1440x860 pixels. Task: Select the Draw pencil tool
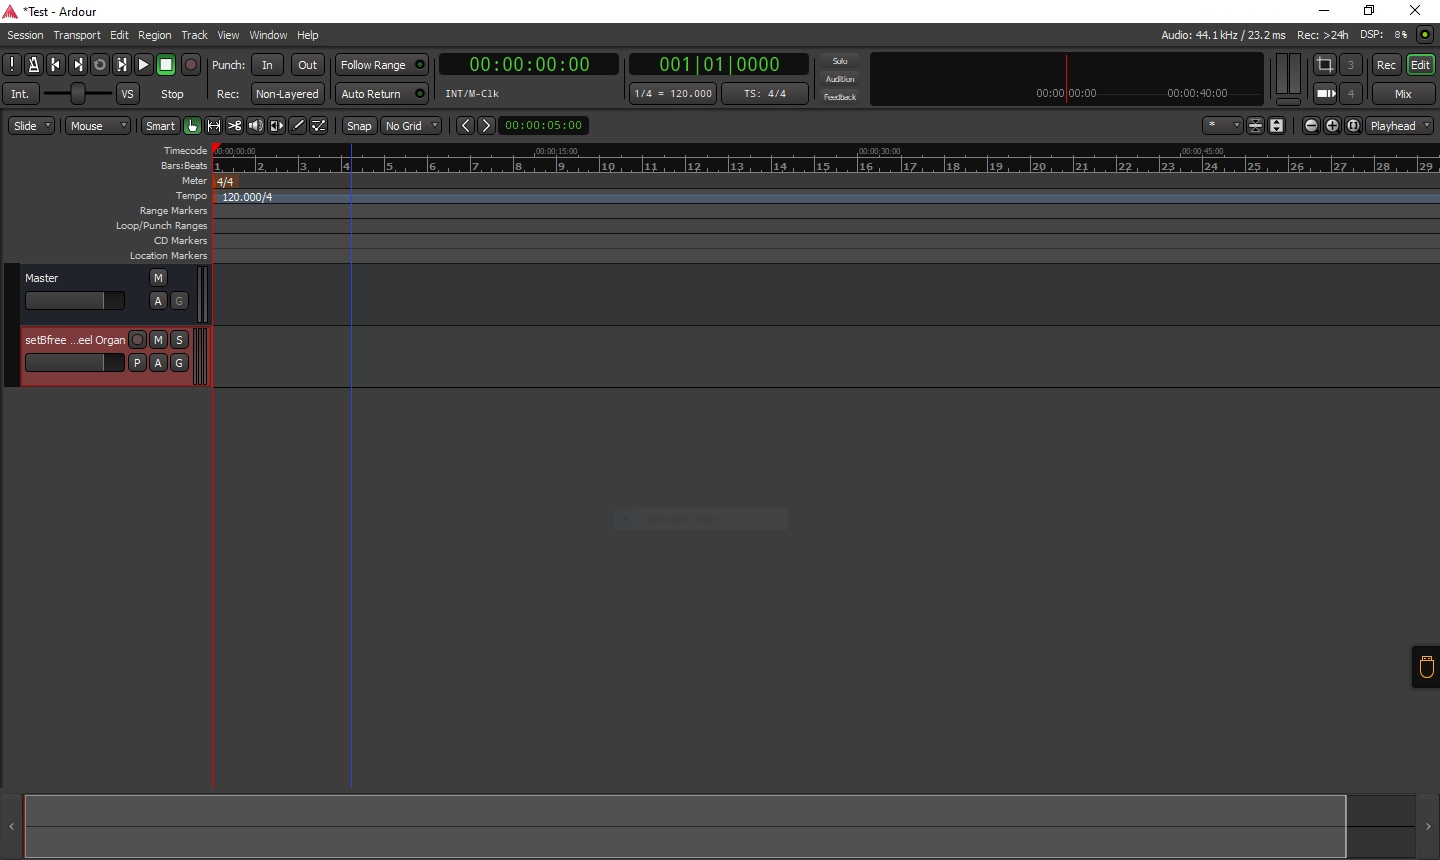297,126
